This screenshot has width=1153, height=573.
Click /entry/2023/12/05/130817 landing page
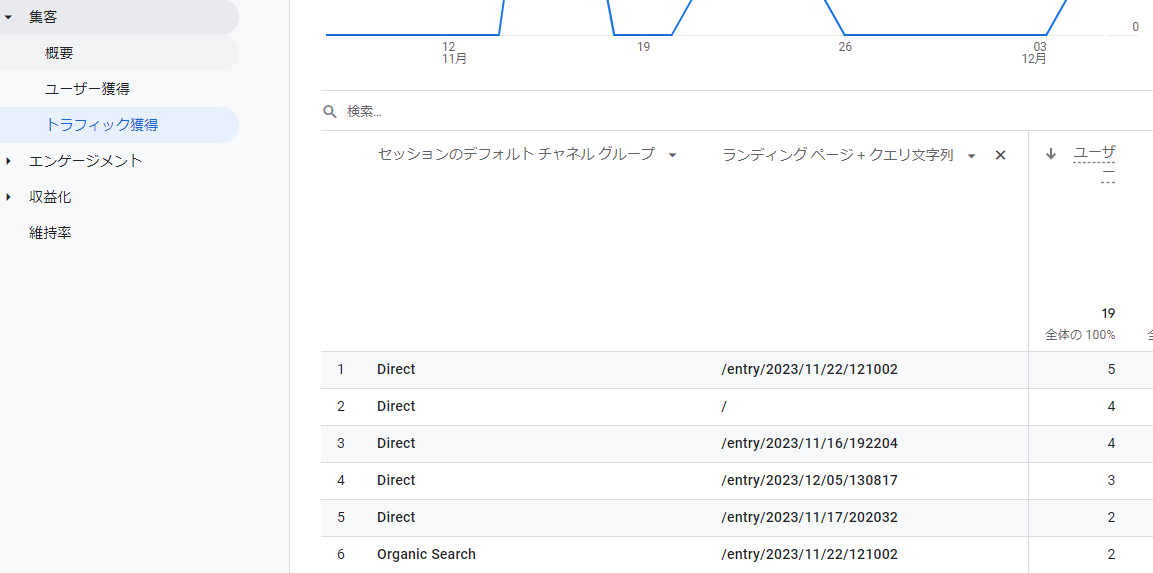tap(810, 480)
